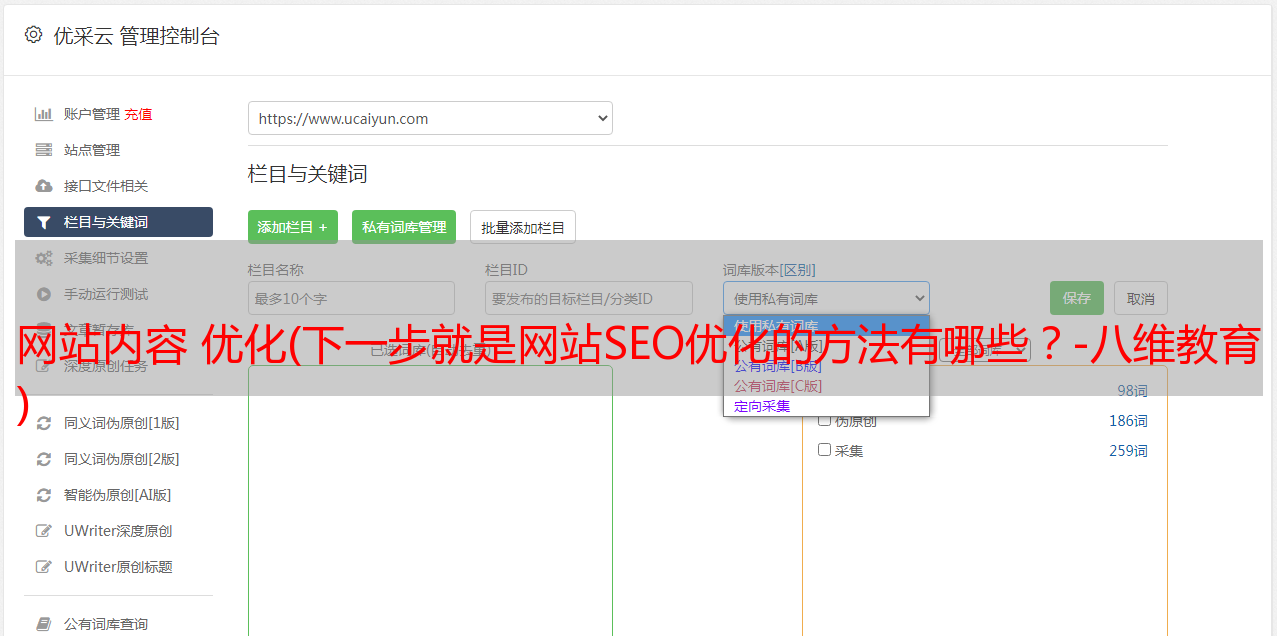Click the play circle icon for 手动运行测试

44,294
